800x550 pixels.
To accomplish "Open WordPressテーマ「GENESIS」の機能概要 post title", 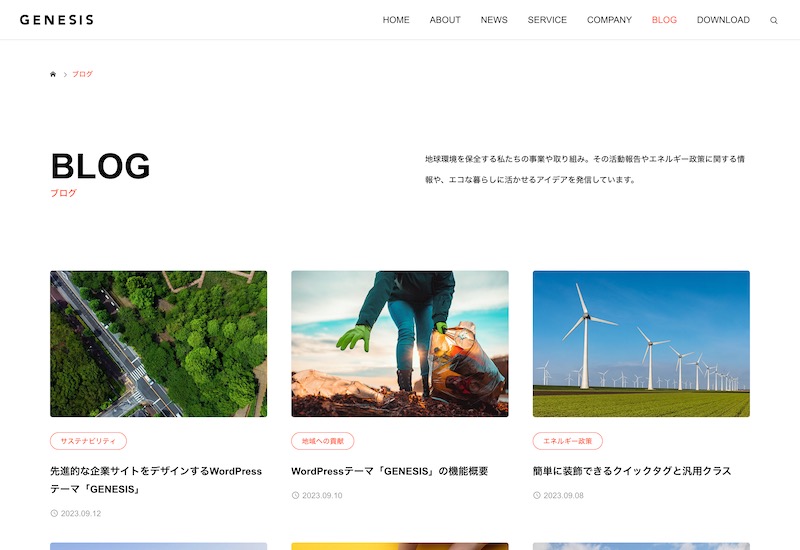I will click(390, 471).
